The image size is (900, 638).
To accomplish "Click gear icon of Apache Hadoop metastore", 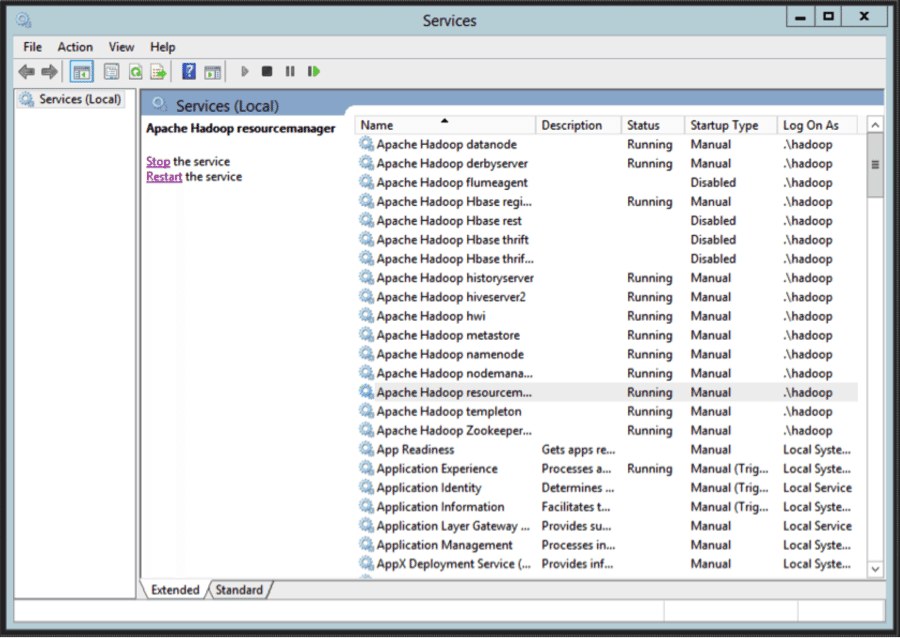I will click(366, 334).
